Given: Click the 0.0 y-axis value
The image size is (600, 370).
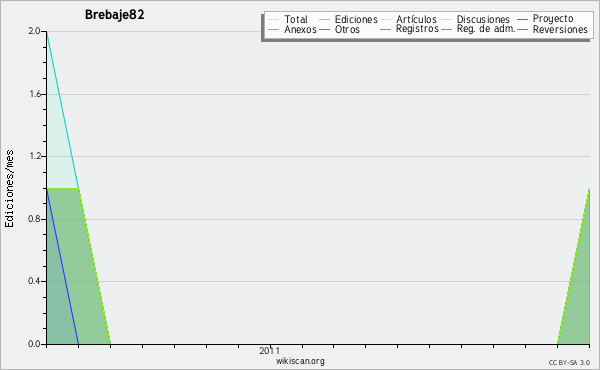Looking at the screenshot, I should click(34, 344).
